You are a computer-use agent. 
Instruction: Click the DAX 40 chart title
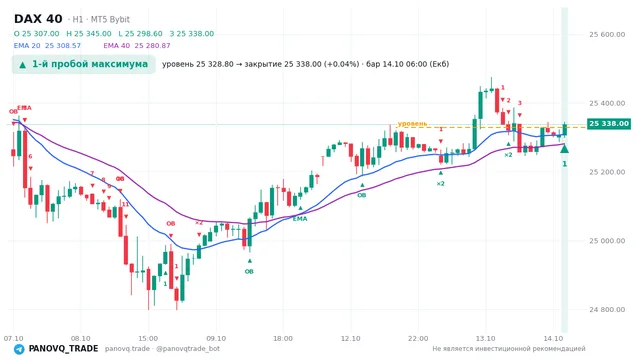point(38,19)
